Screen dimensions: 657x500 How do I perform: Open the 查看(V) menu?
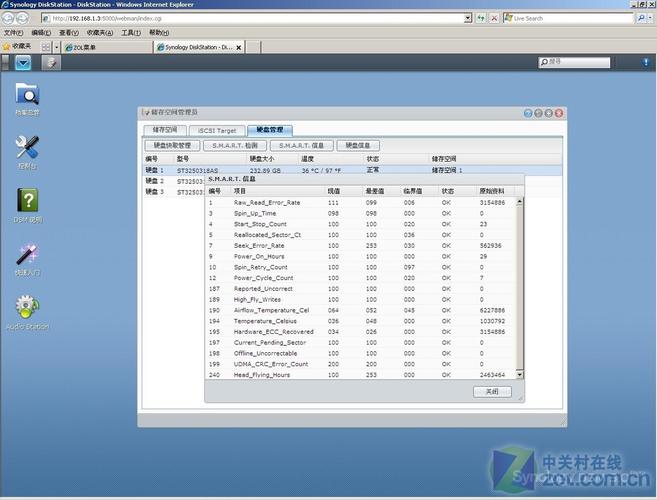pyautogui.click(x=69, y=32)
